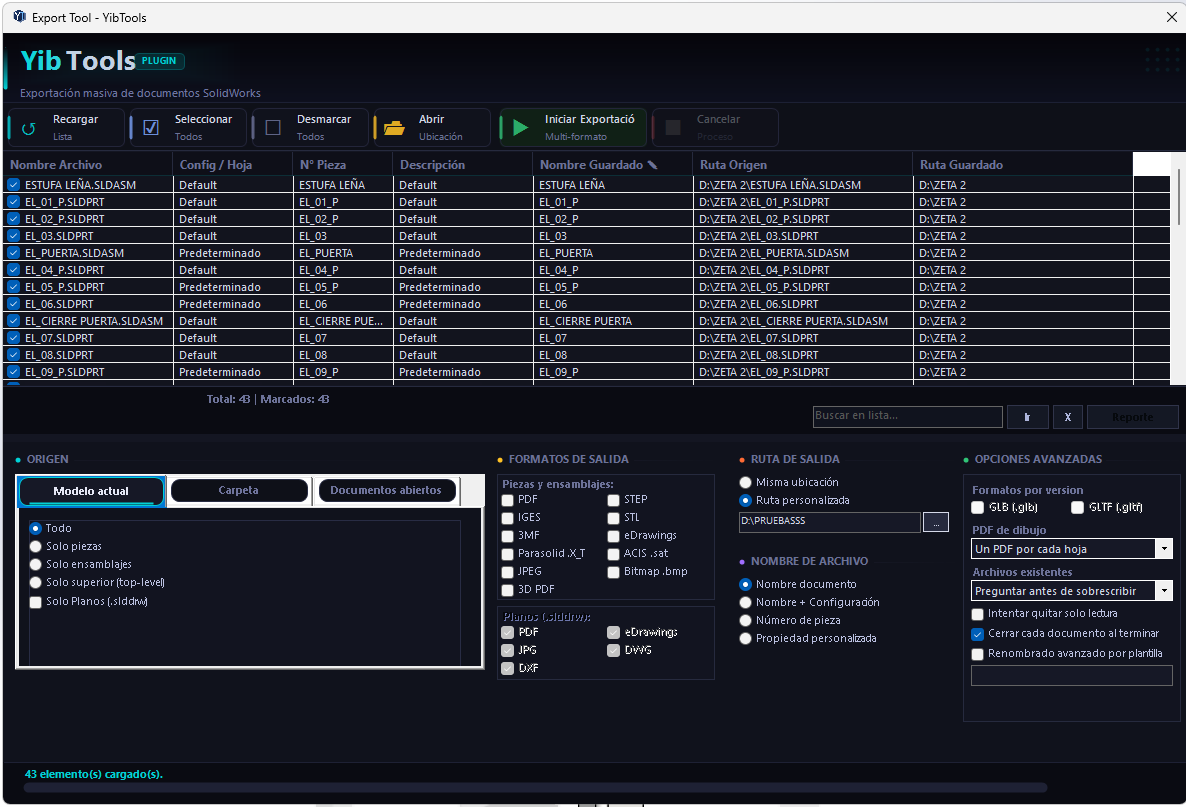Close the Export Tool window
Screen dimensions: 1186x807
pos(1172,17)
